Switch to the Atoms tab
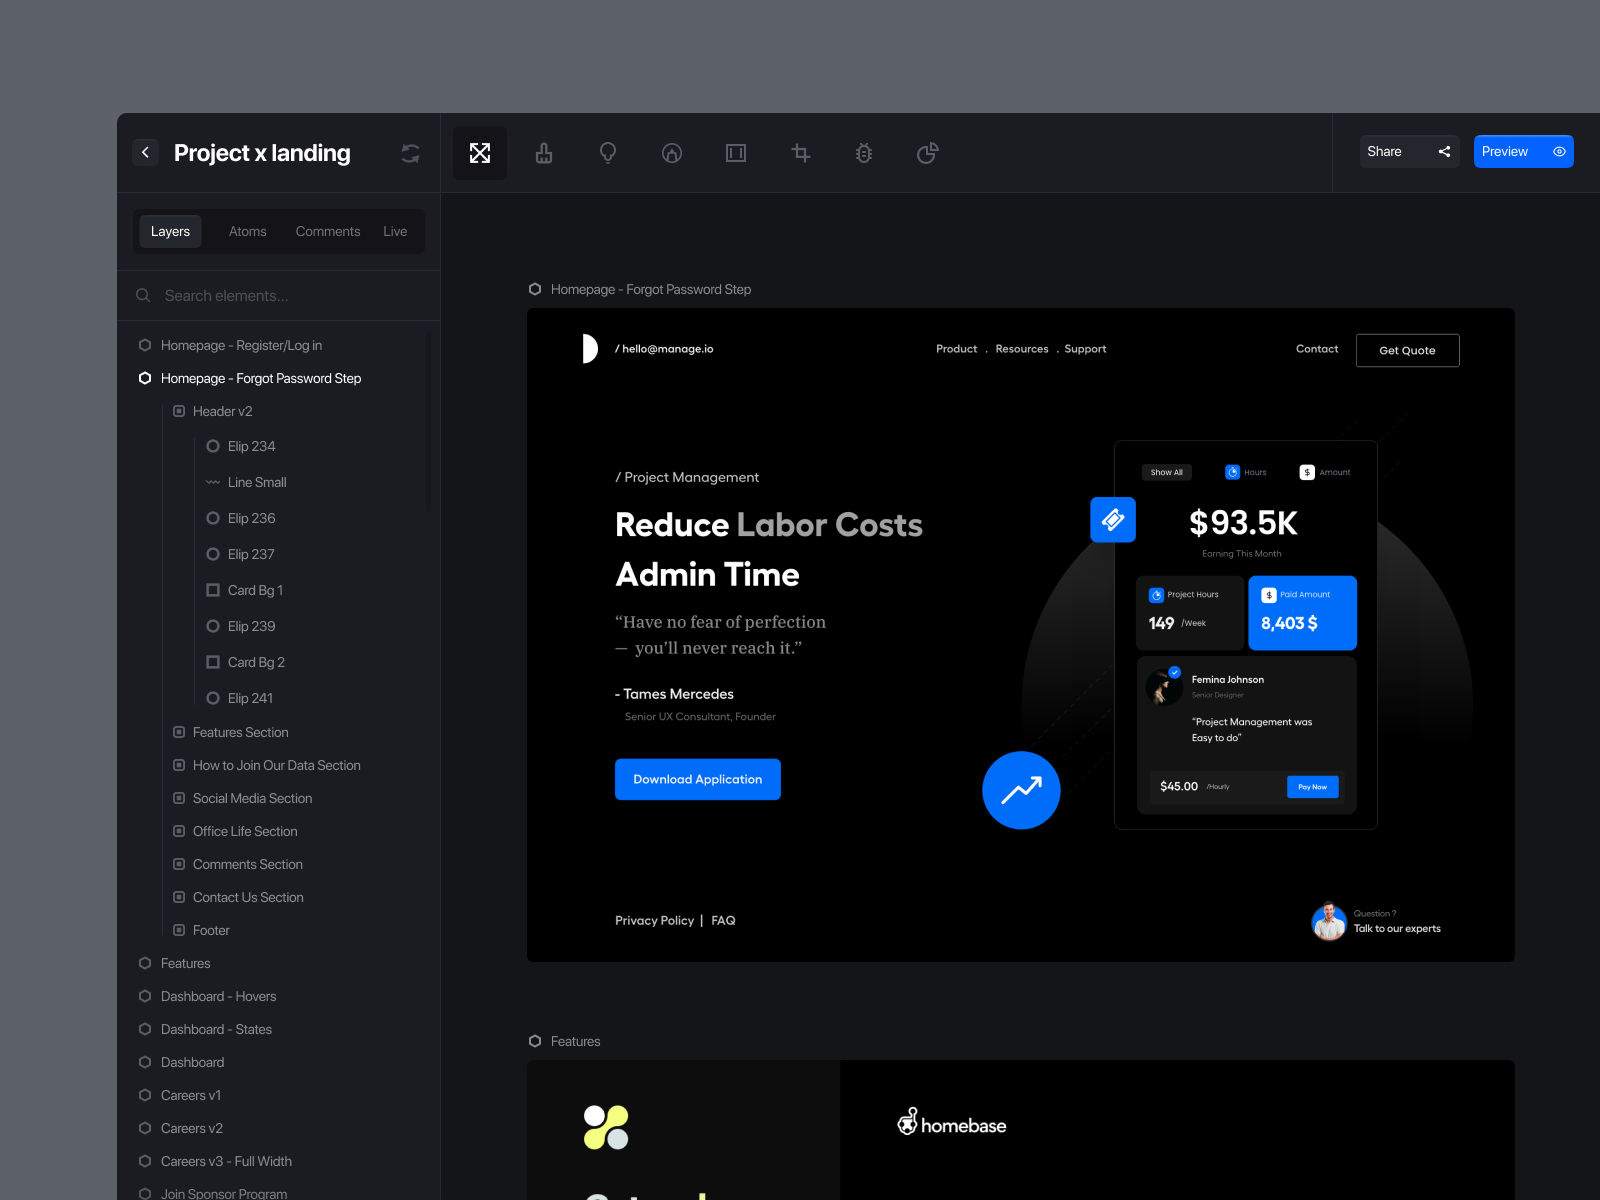This screenshot has width=1600, height=1200. (248, 231)
